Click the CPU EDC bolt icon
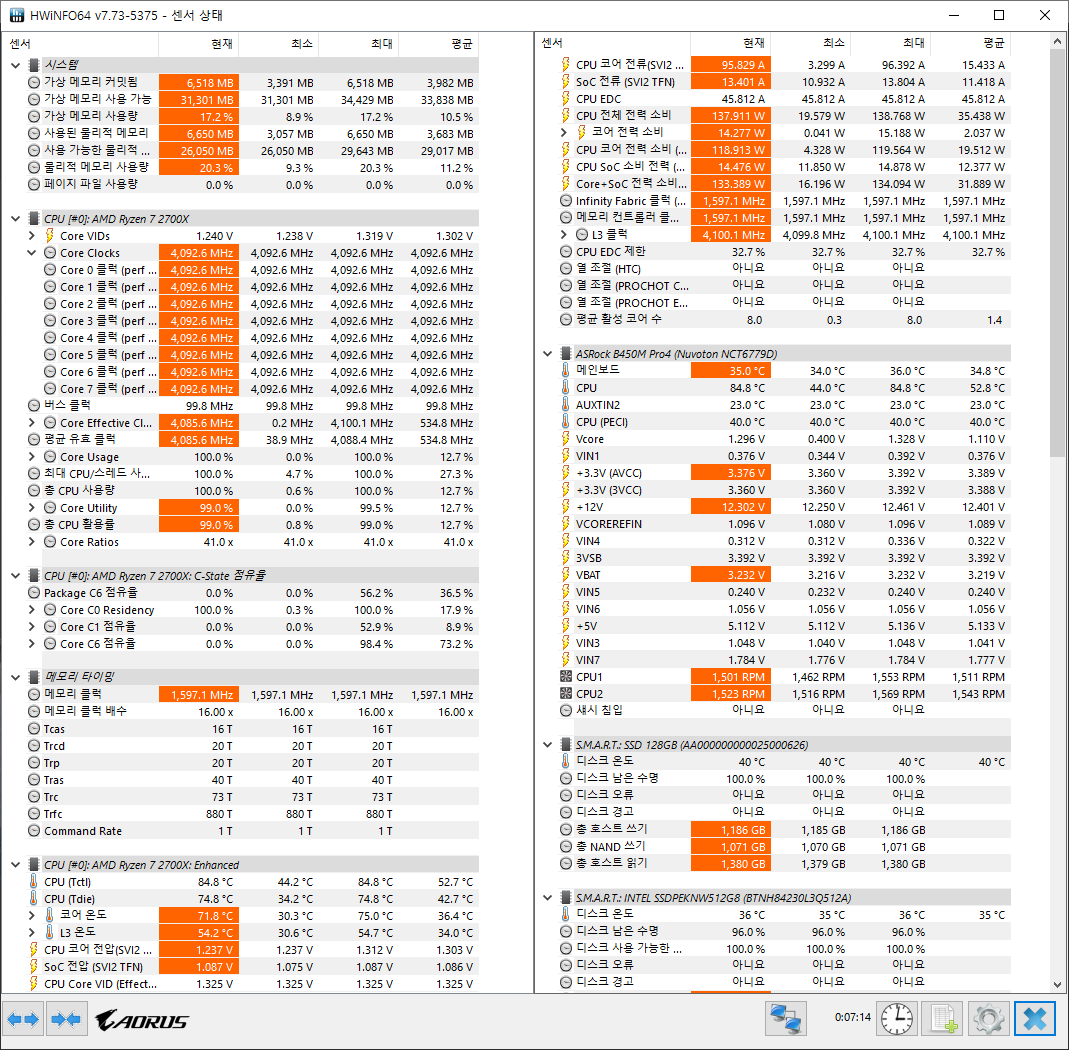1069x1050 pixels. (x=565, y=99)
